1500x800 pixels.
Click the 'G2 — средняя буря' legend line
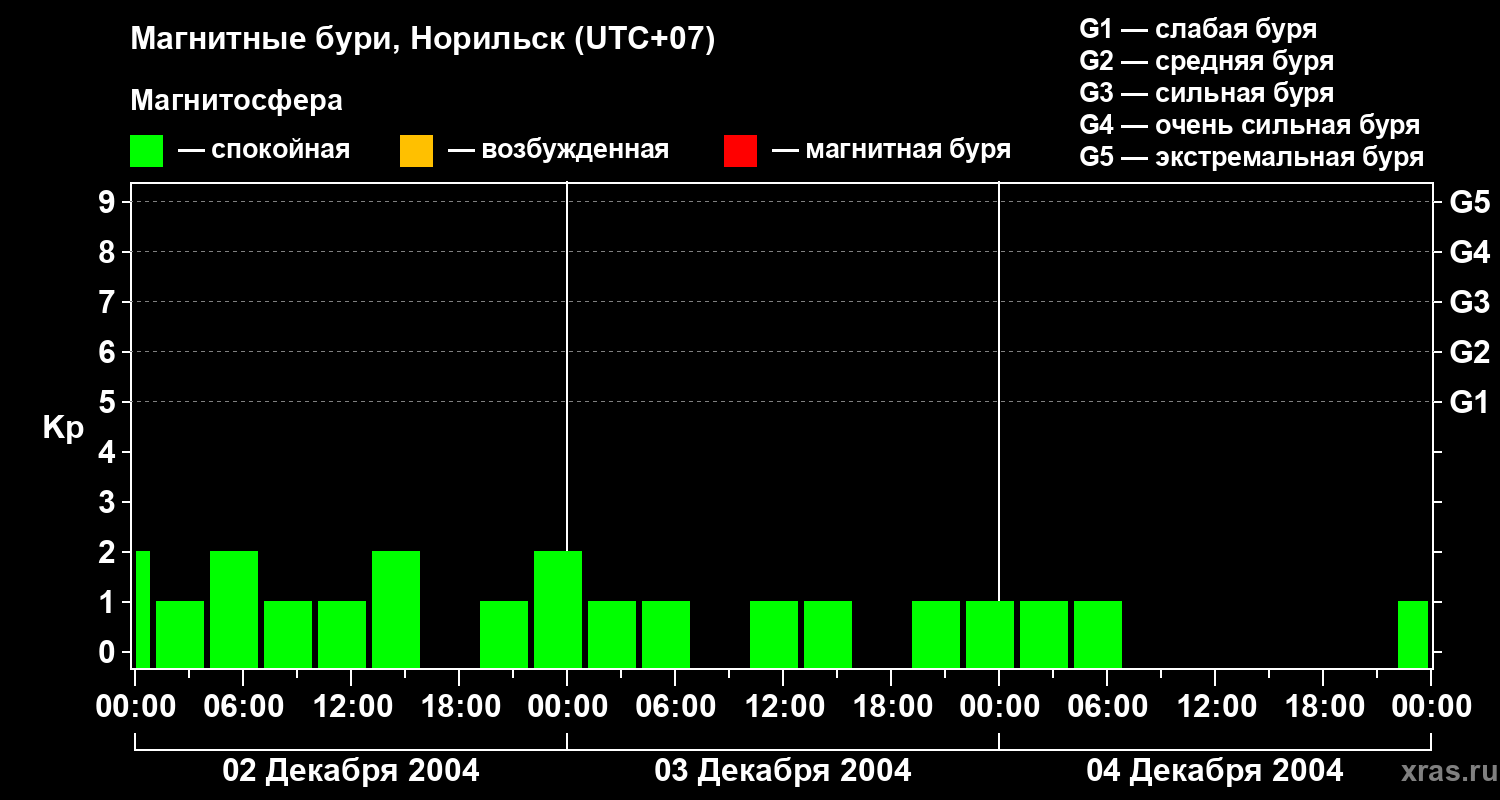click(1206, 61)
